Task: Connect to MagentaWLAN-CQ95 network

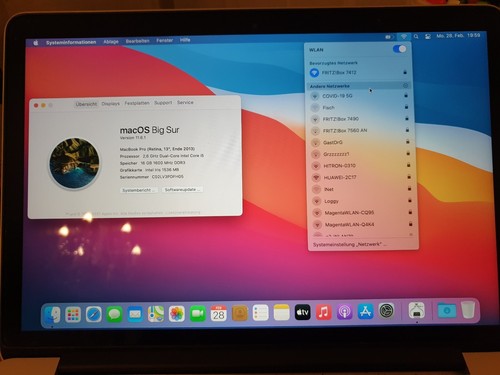Action: click(363, 213)
